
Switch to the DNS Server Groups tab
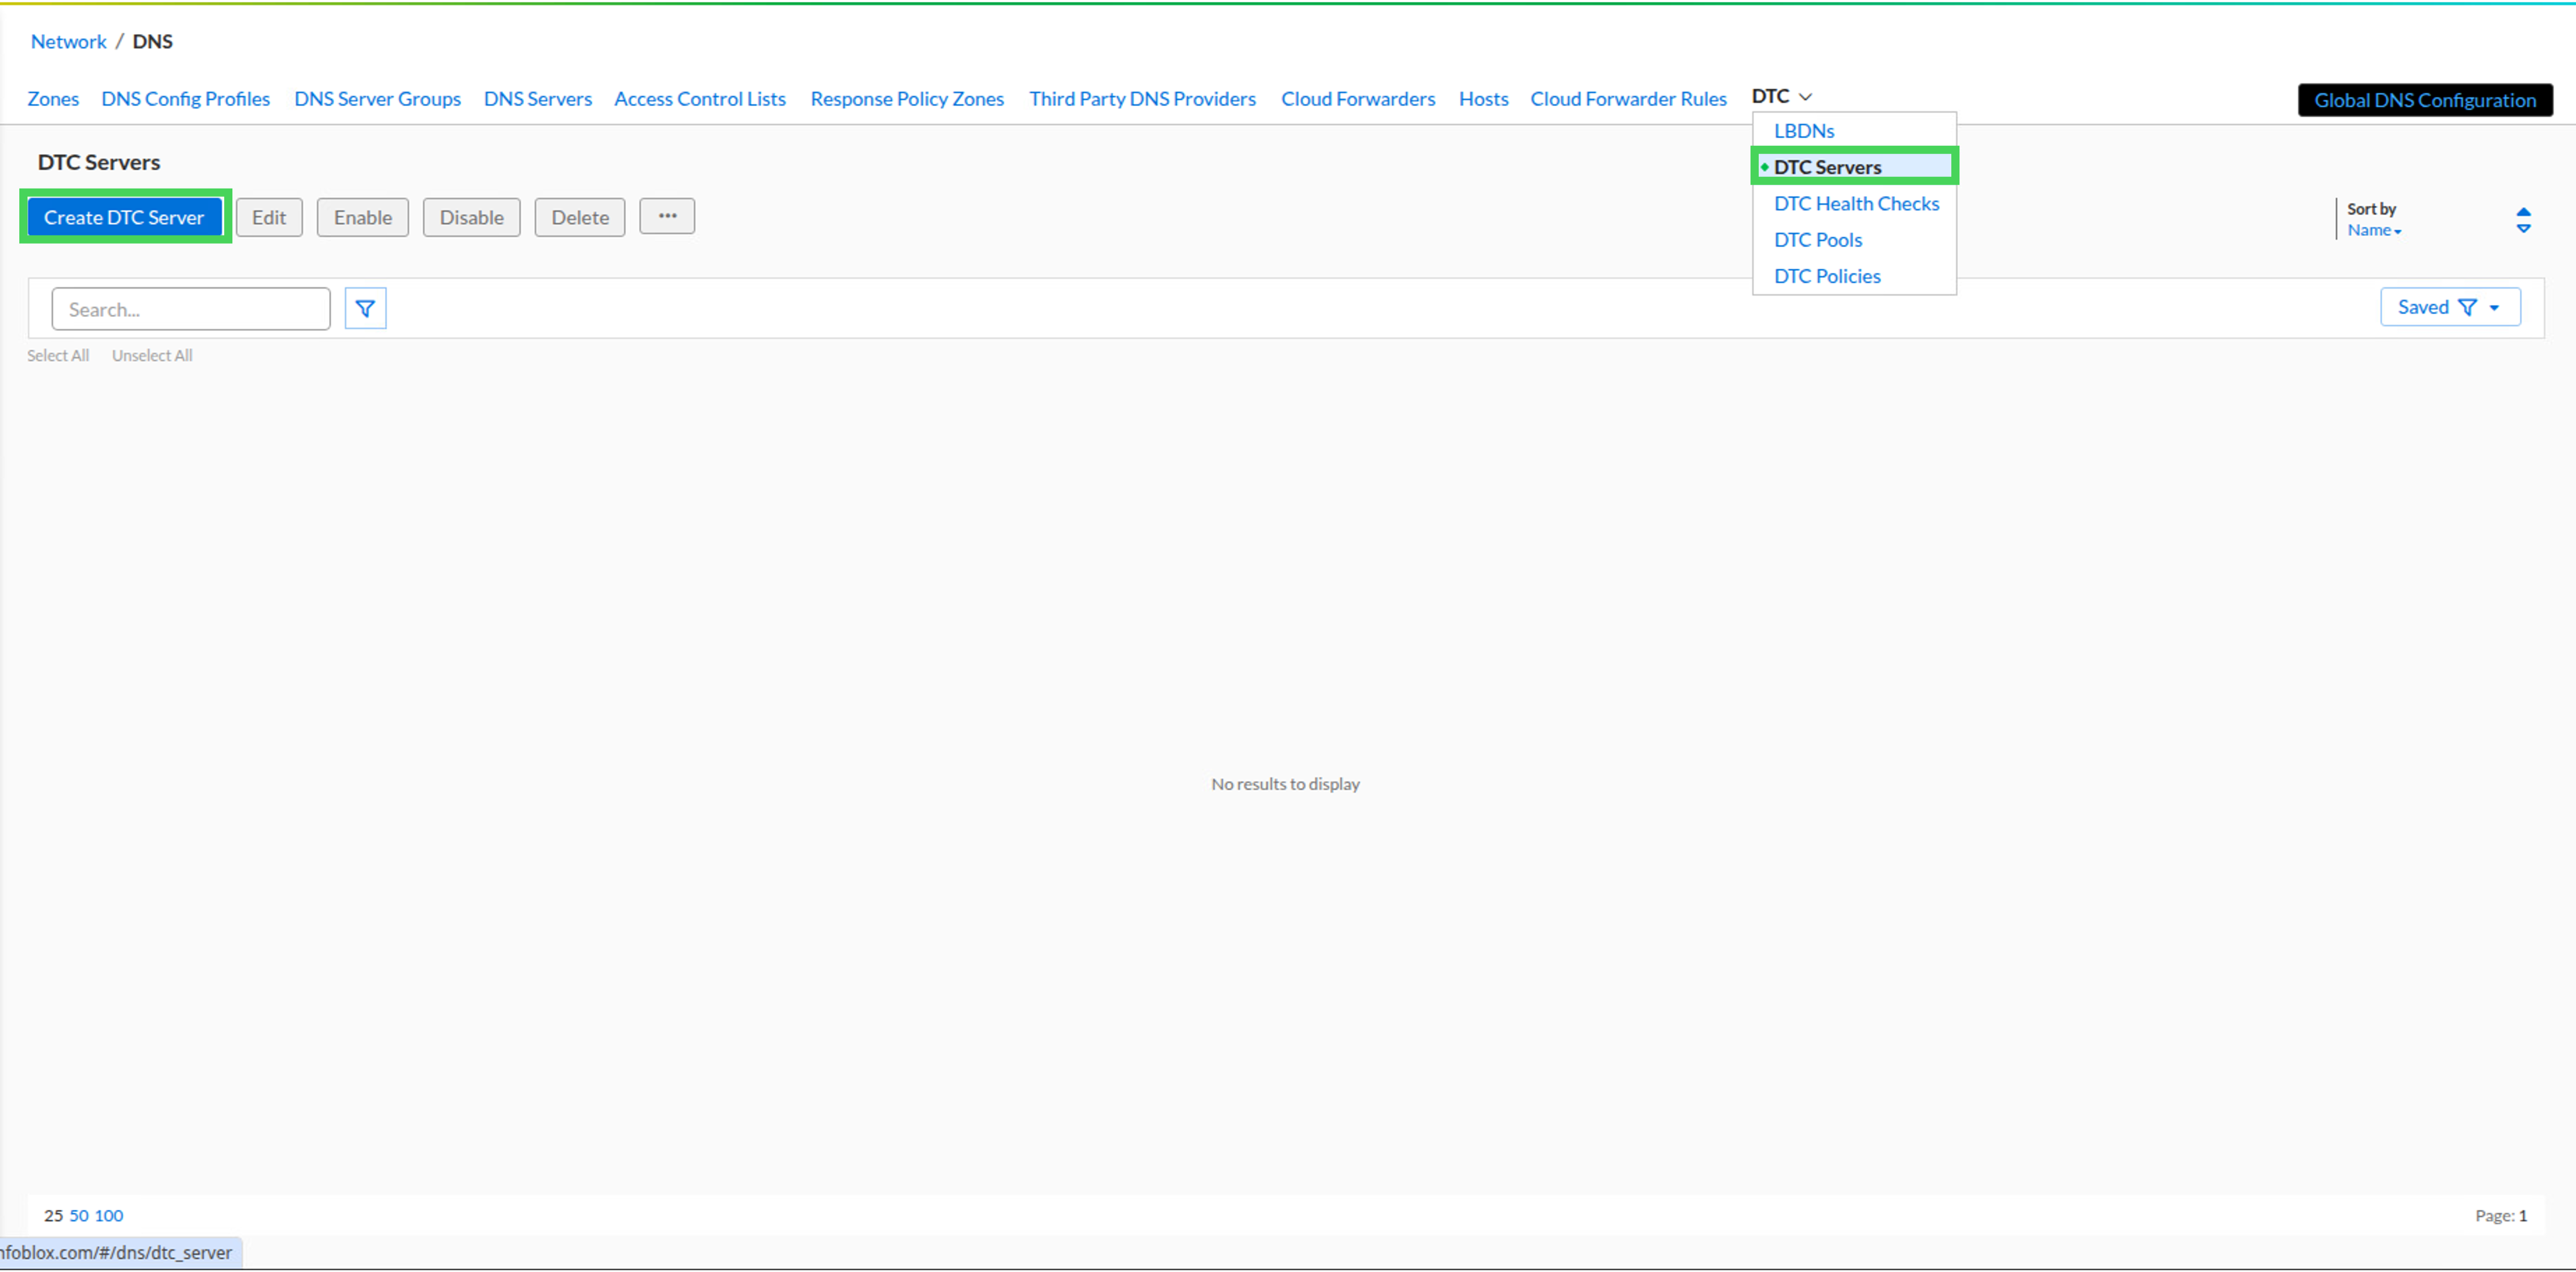(x=377, y=99)
